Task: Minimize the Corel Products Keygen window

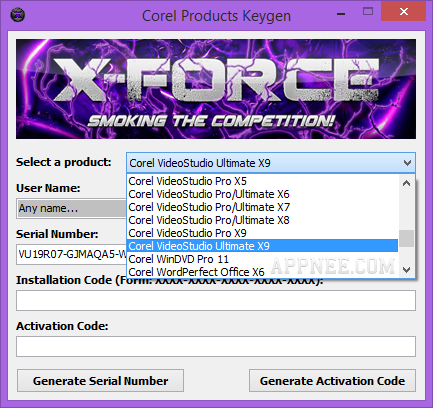Action: (x=341, y=13)
